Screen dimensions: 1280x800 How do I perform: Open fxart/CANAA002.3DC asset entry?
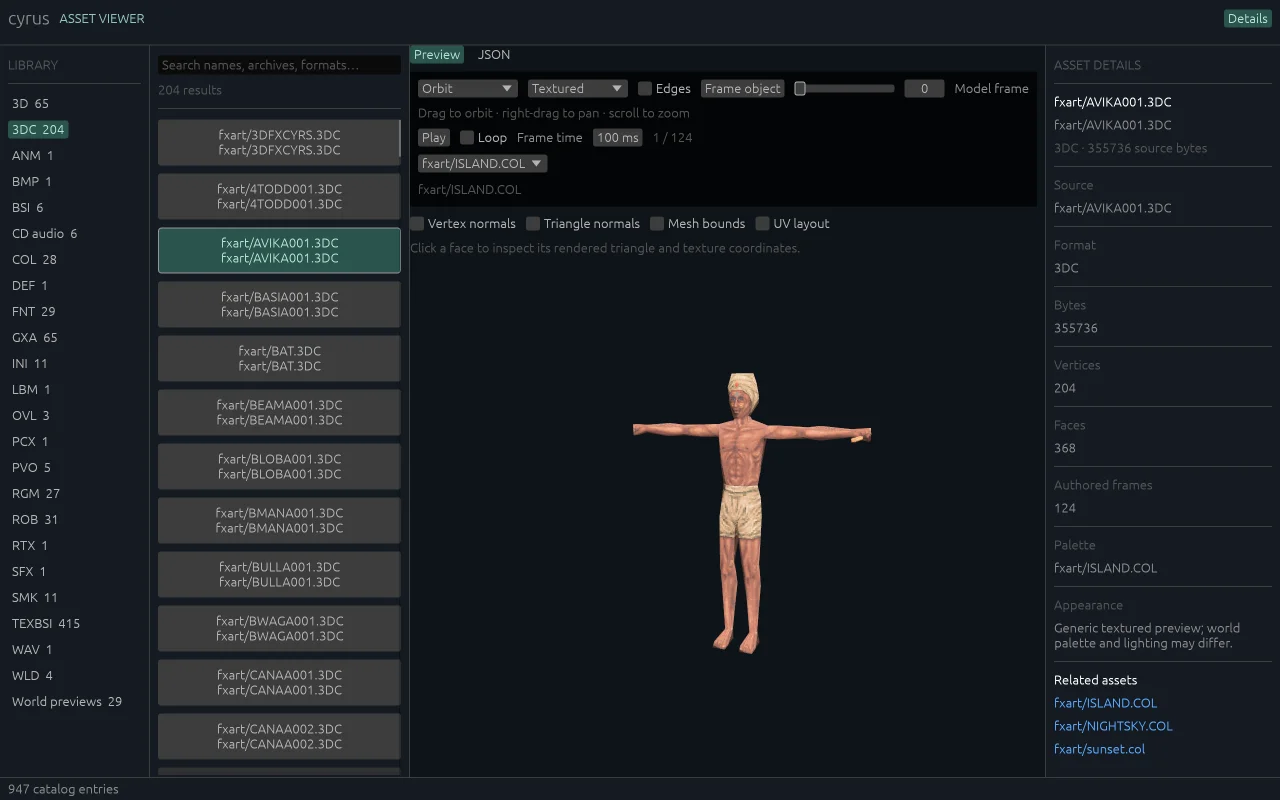coord(279,736)
